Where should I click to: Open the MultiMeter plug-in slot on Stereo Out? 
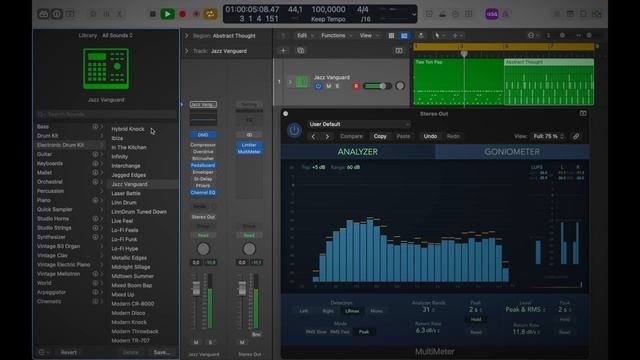pos(249,152)
